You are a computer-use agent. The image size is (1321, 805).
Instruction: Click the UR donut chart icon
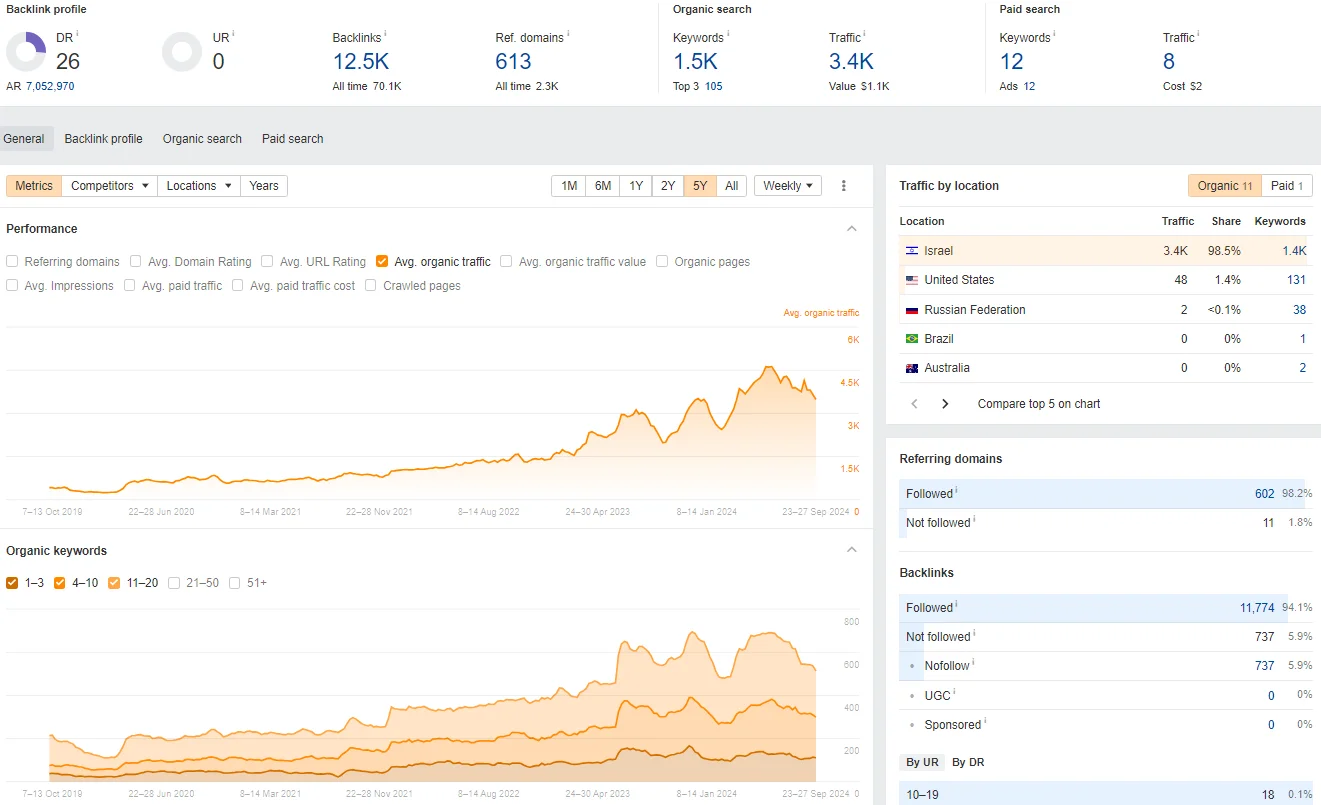pos(182,52)
